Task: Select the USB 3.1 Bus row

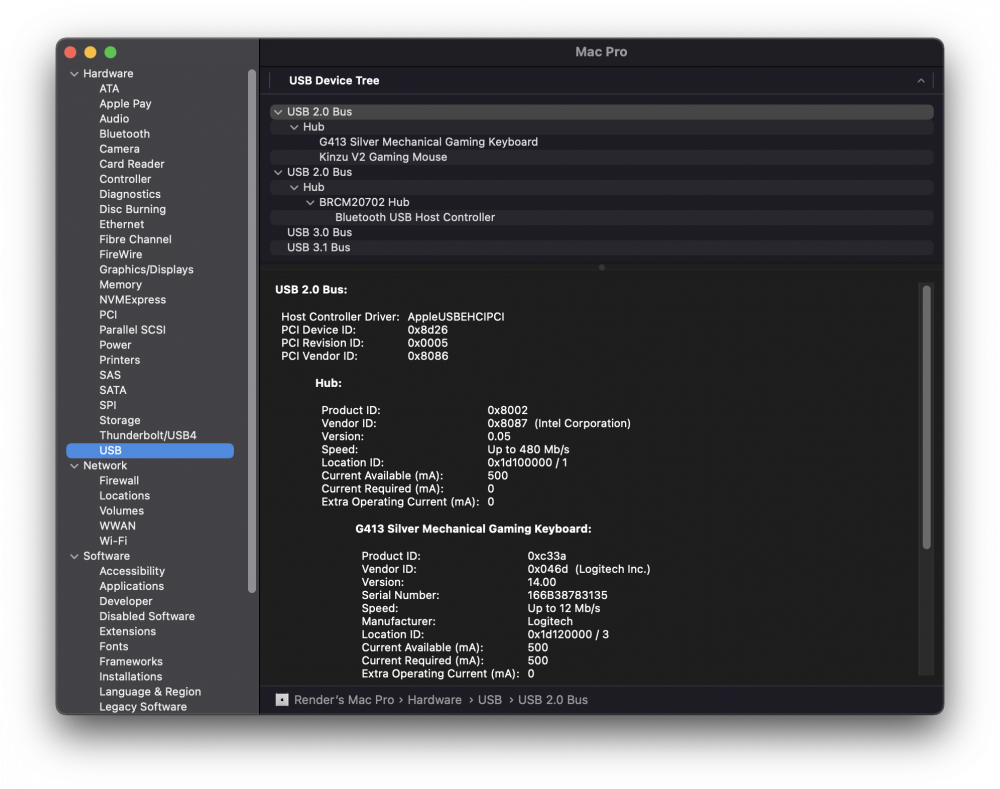Action: pos(601,247)
